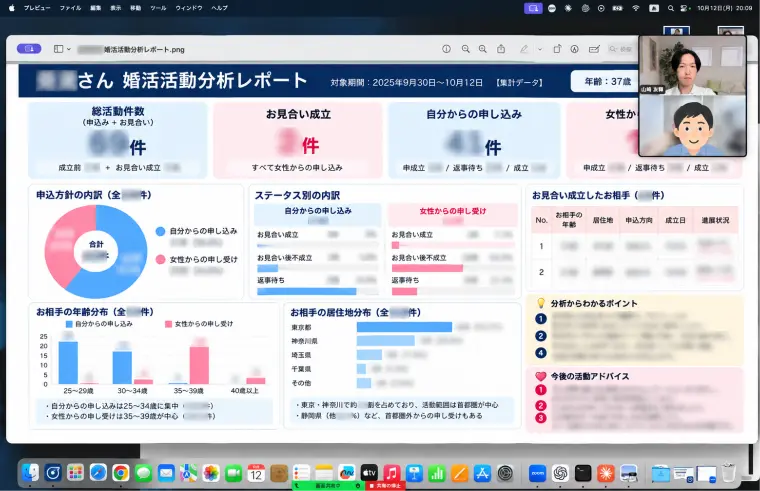760x491 pixels.
Task: Open Zoom from the Dock
Action: pyautogui.click(x=537, y=473)
